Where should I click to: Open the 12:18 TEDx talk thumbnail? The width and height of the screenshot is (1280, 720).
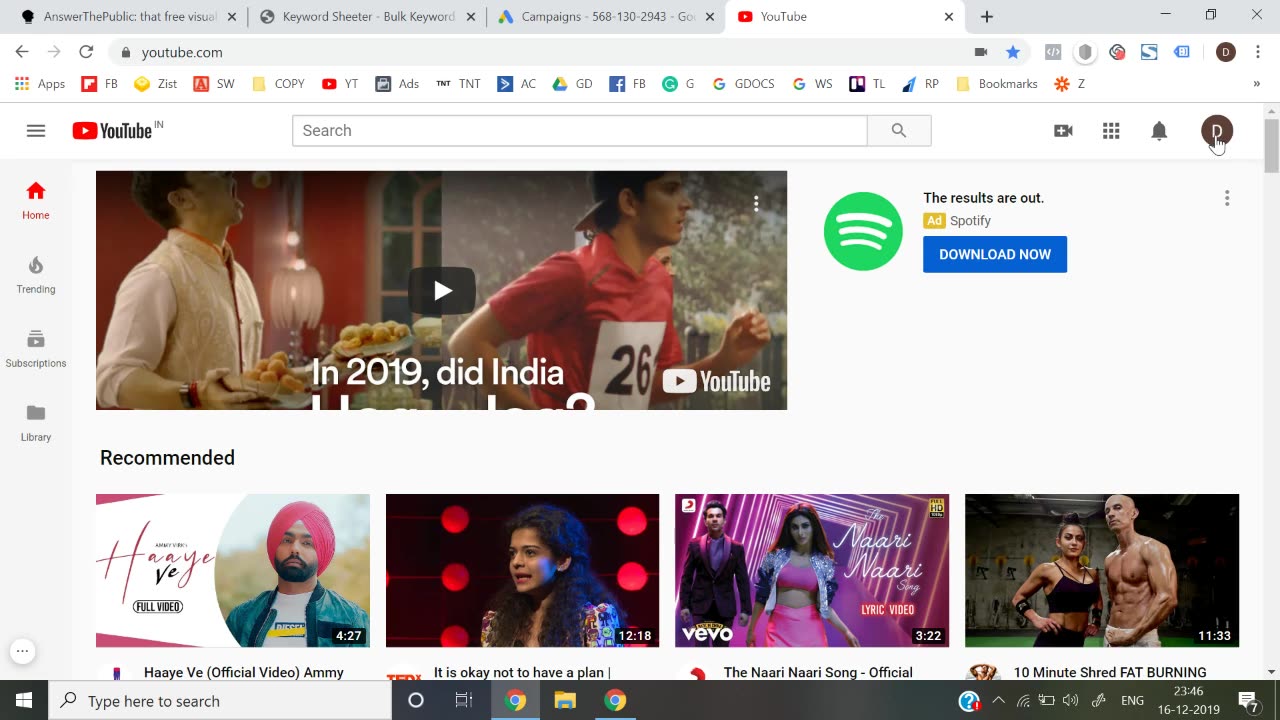pos(523,571)
